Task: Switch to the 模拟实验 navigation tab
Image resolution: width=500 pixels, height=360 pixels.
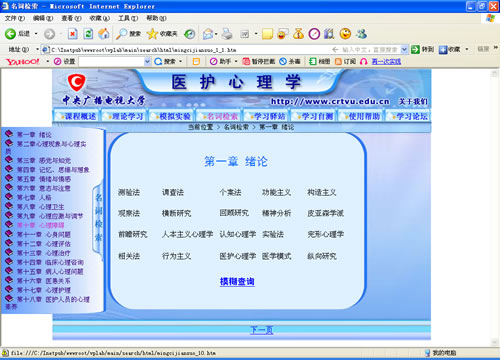Action: pos(172,116)
